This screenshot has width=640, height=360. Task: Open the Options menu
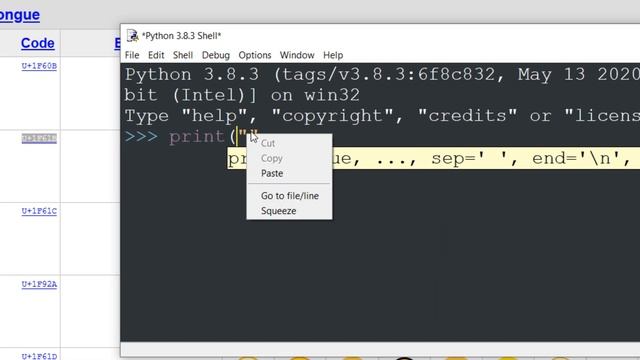255,55
